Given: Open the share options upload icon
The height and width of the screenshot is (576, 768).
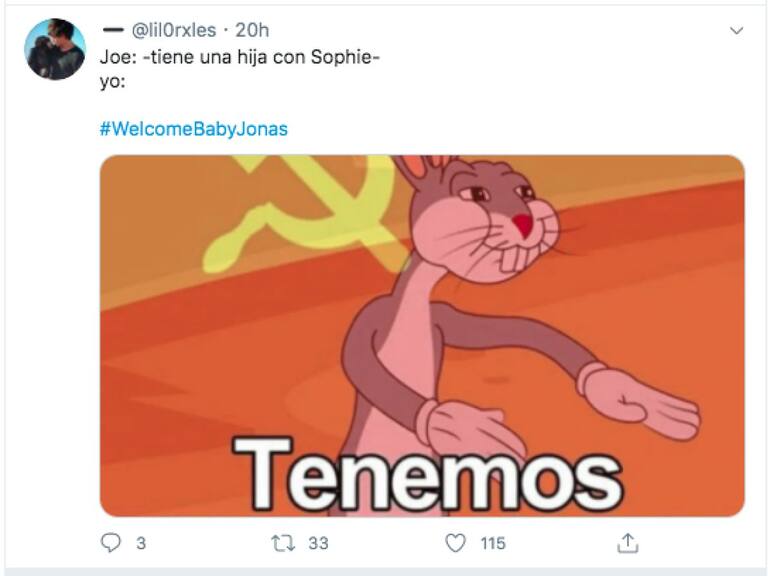Looking at the screenshot, I should 627,543.
